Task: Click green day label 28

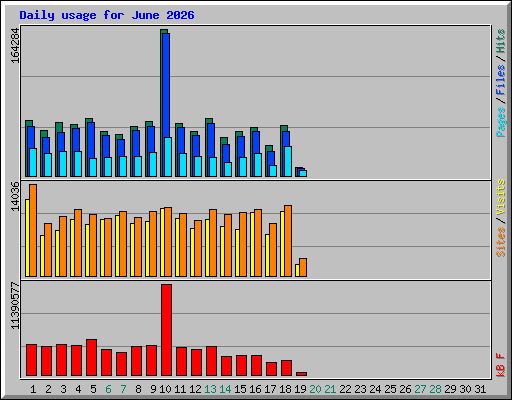Action: [x=435, y=389]
